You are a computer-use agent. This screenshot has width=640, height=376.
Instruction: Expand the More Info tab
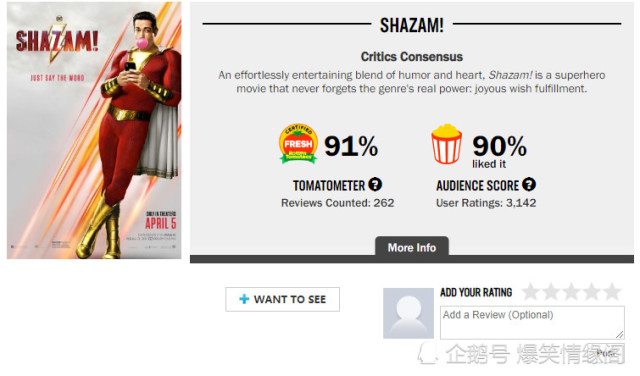click(412, 247)
